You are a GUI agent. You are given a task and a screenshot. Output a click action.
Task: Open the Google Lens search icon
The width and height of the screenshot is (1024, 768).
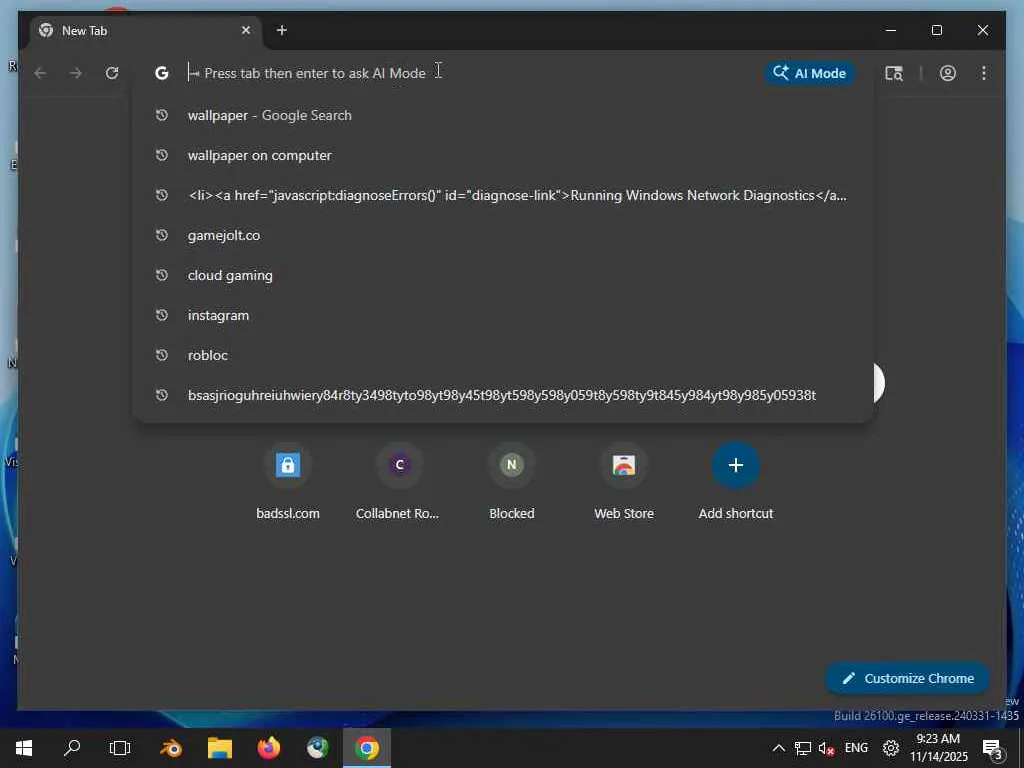tap(894, 73)
